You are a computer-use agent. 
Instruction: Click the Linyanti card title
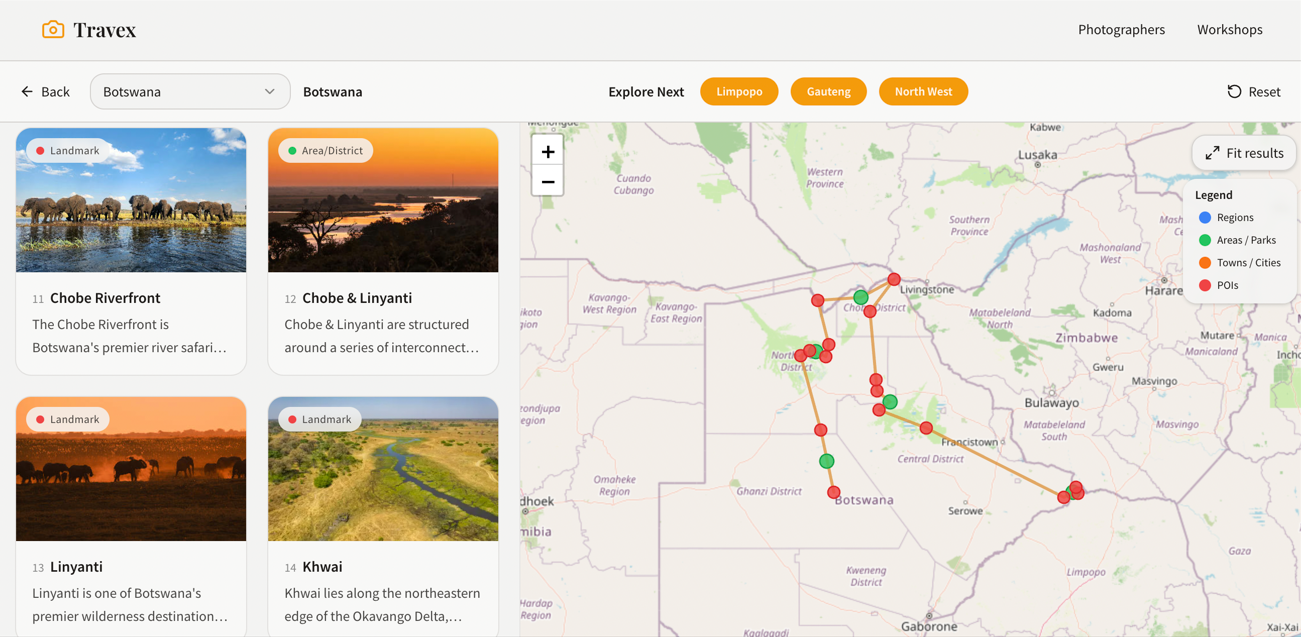(76, 567)
